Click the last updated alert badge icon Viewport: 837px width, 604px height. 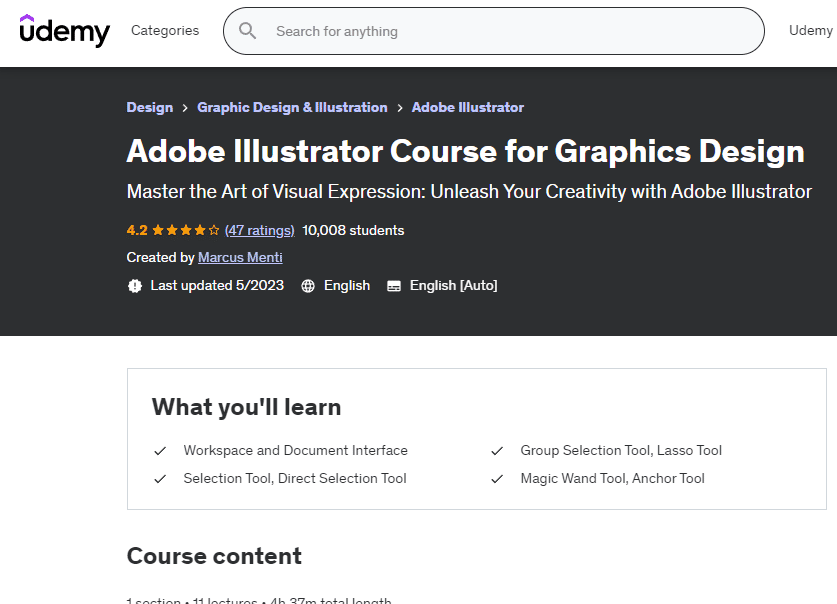click(x=135, y=286)
